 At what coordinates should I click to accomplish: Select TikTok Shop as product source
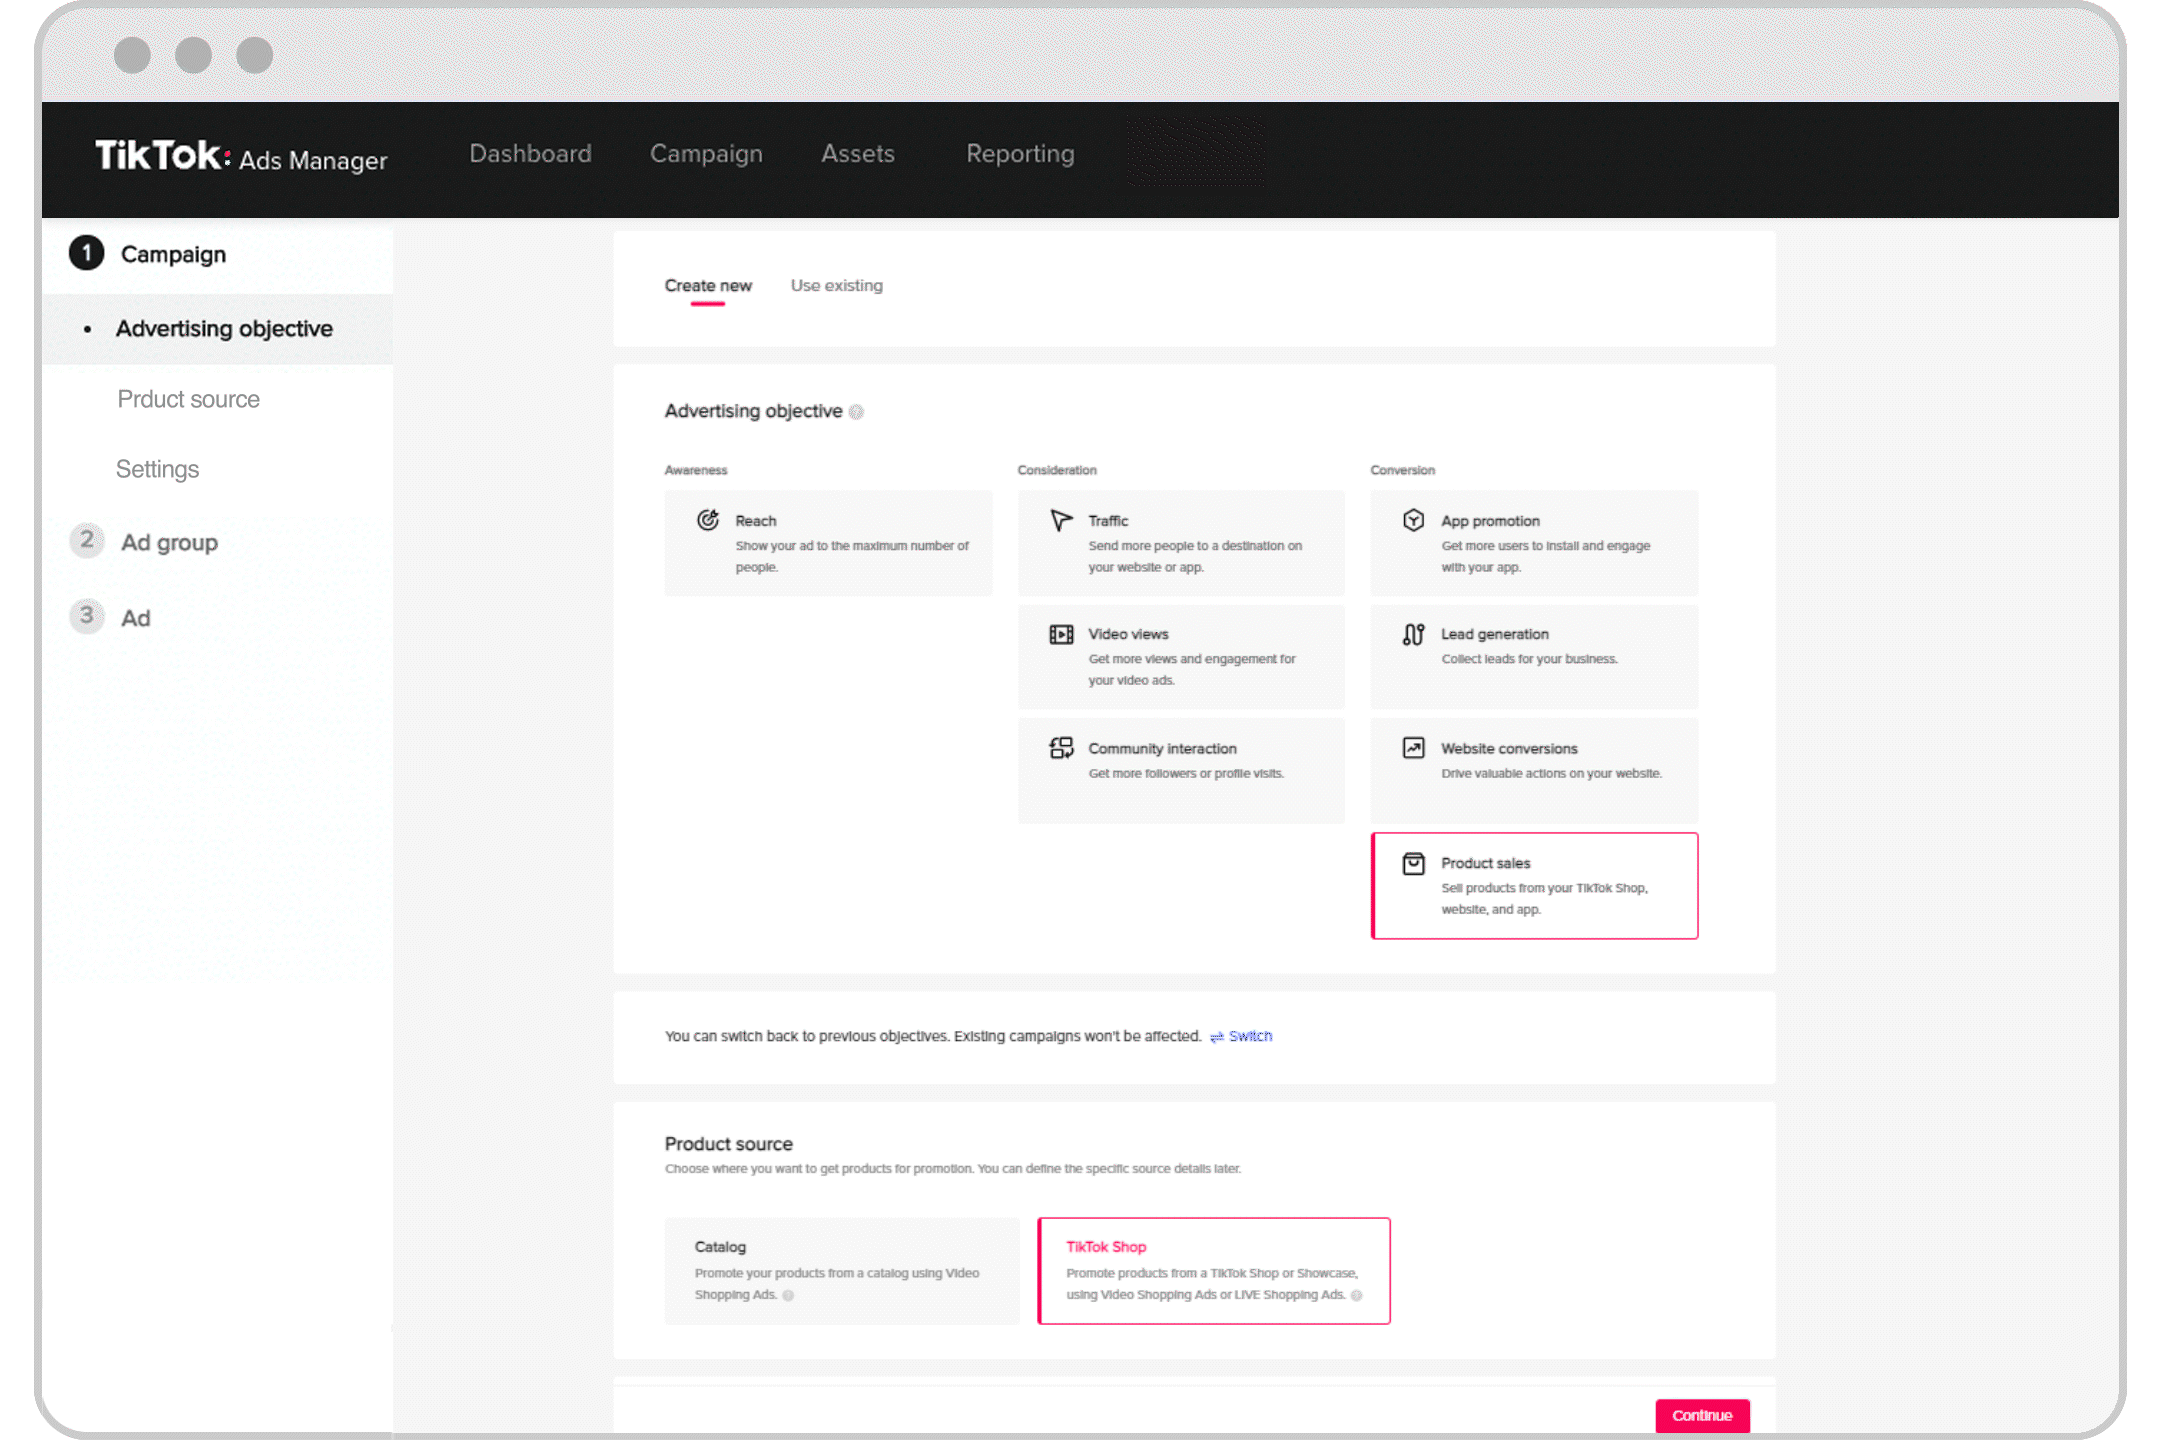(1215, 1270)
